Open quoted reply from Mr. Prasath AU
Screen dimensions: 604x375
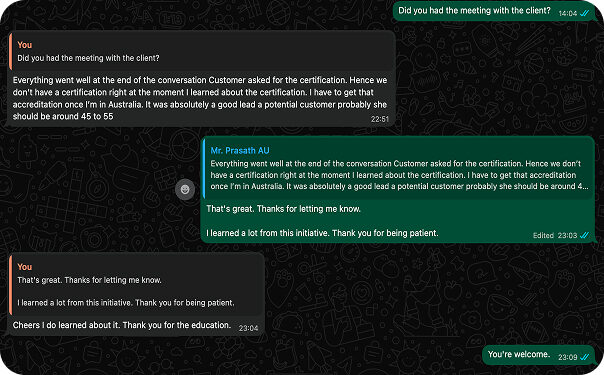[399, 168]
